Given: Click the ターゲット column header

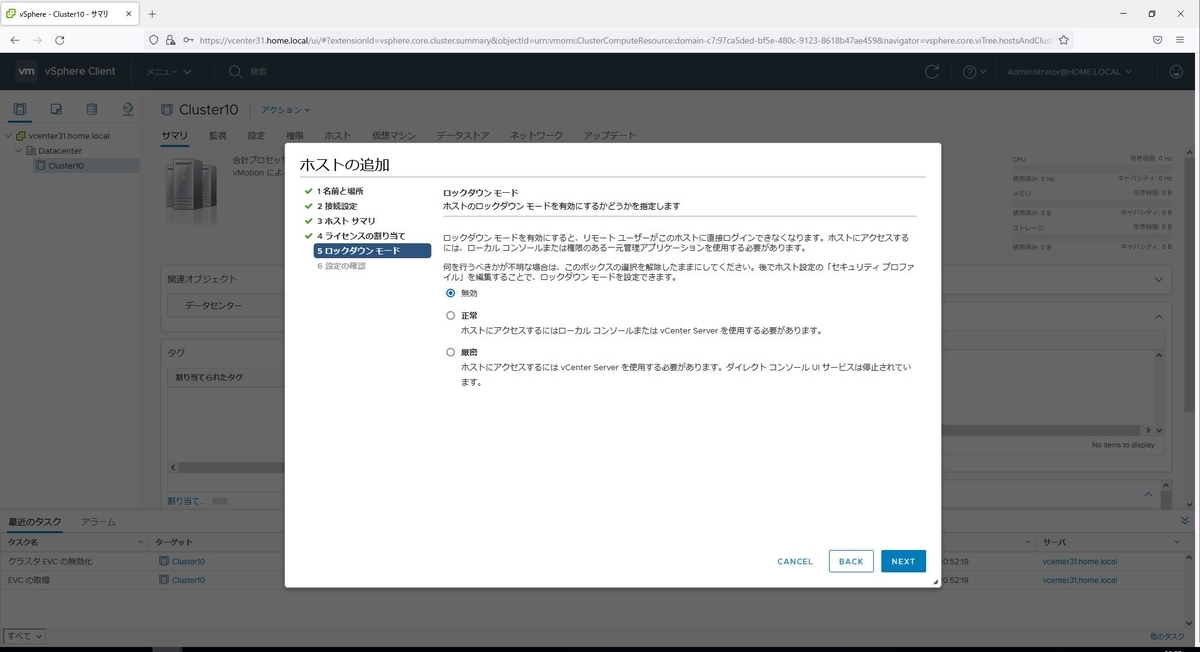Looking at the screenshot, I should pyautogui.click(x=173, y=541).
